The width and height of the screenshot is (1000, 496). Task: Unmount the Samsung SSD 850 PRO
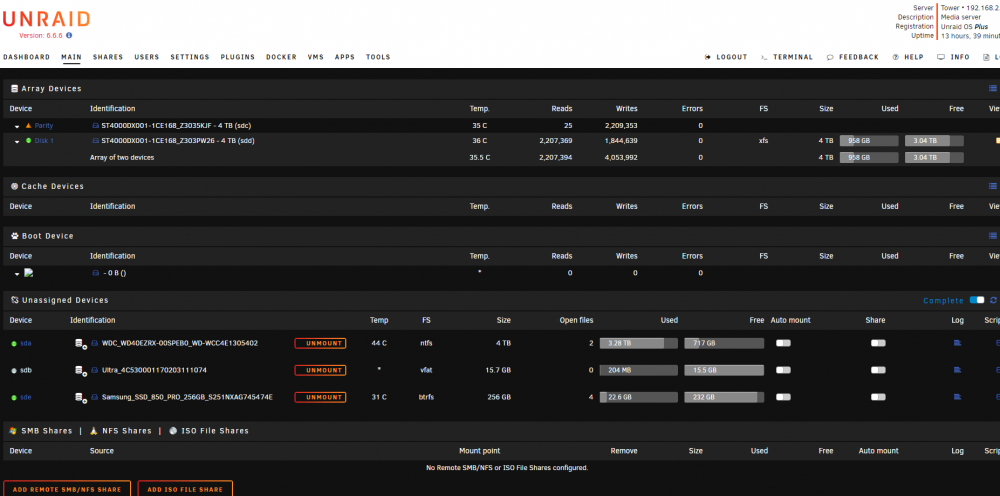point(320,397)
